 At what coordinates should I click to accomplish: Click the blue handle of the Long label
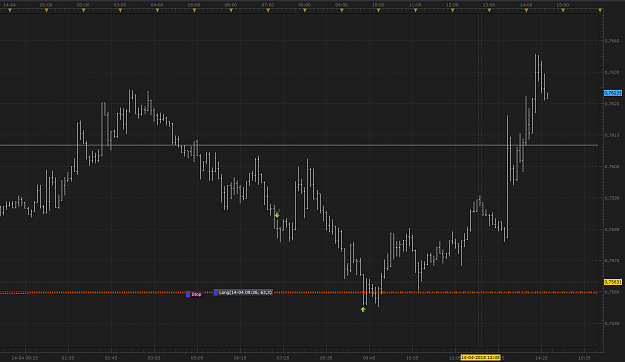(216, 292)
